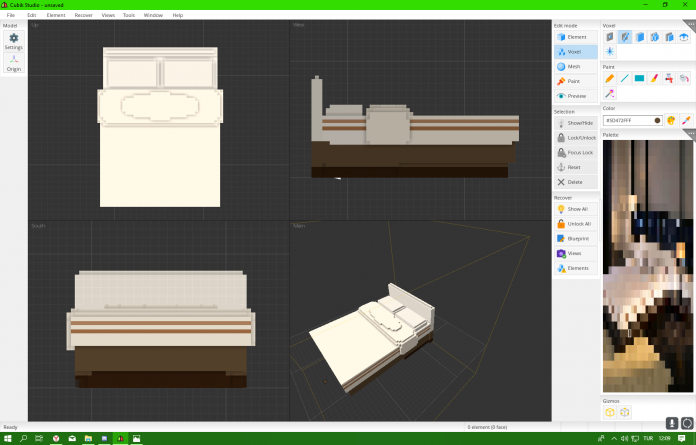Select the first Voxel tool icon
696x445 pixels.
point(610,37)
